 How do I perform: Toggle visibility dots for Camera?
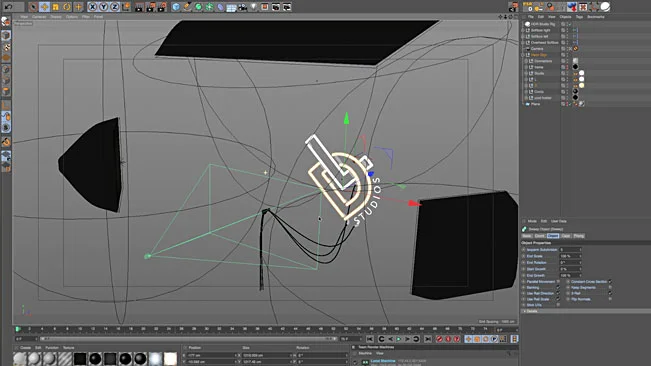(568, 49)
